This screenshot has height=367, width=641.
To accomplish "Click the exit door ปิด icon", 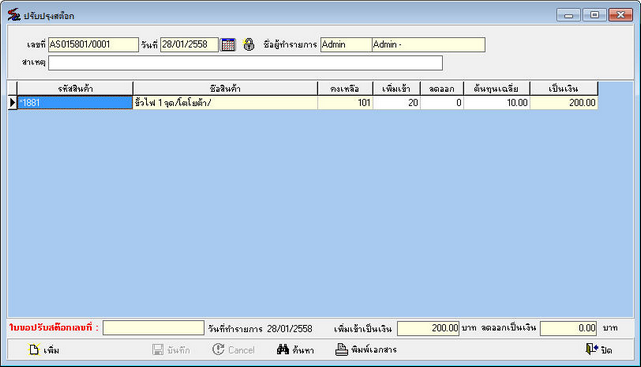I will tap(592, 349).
